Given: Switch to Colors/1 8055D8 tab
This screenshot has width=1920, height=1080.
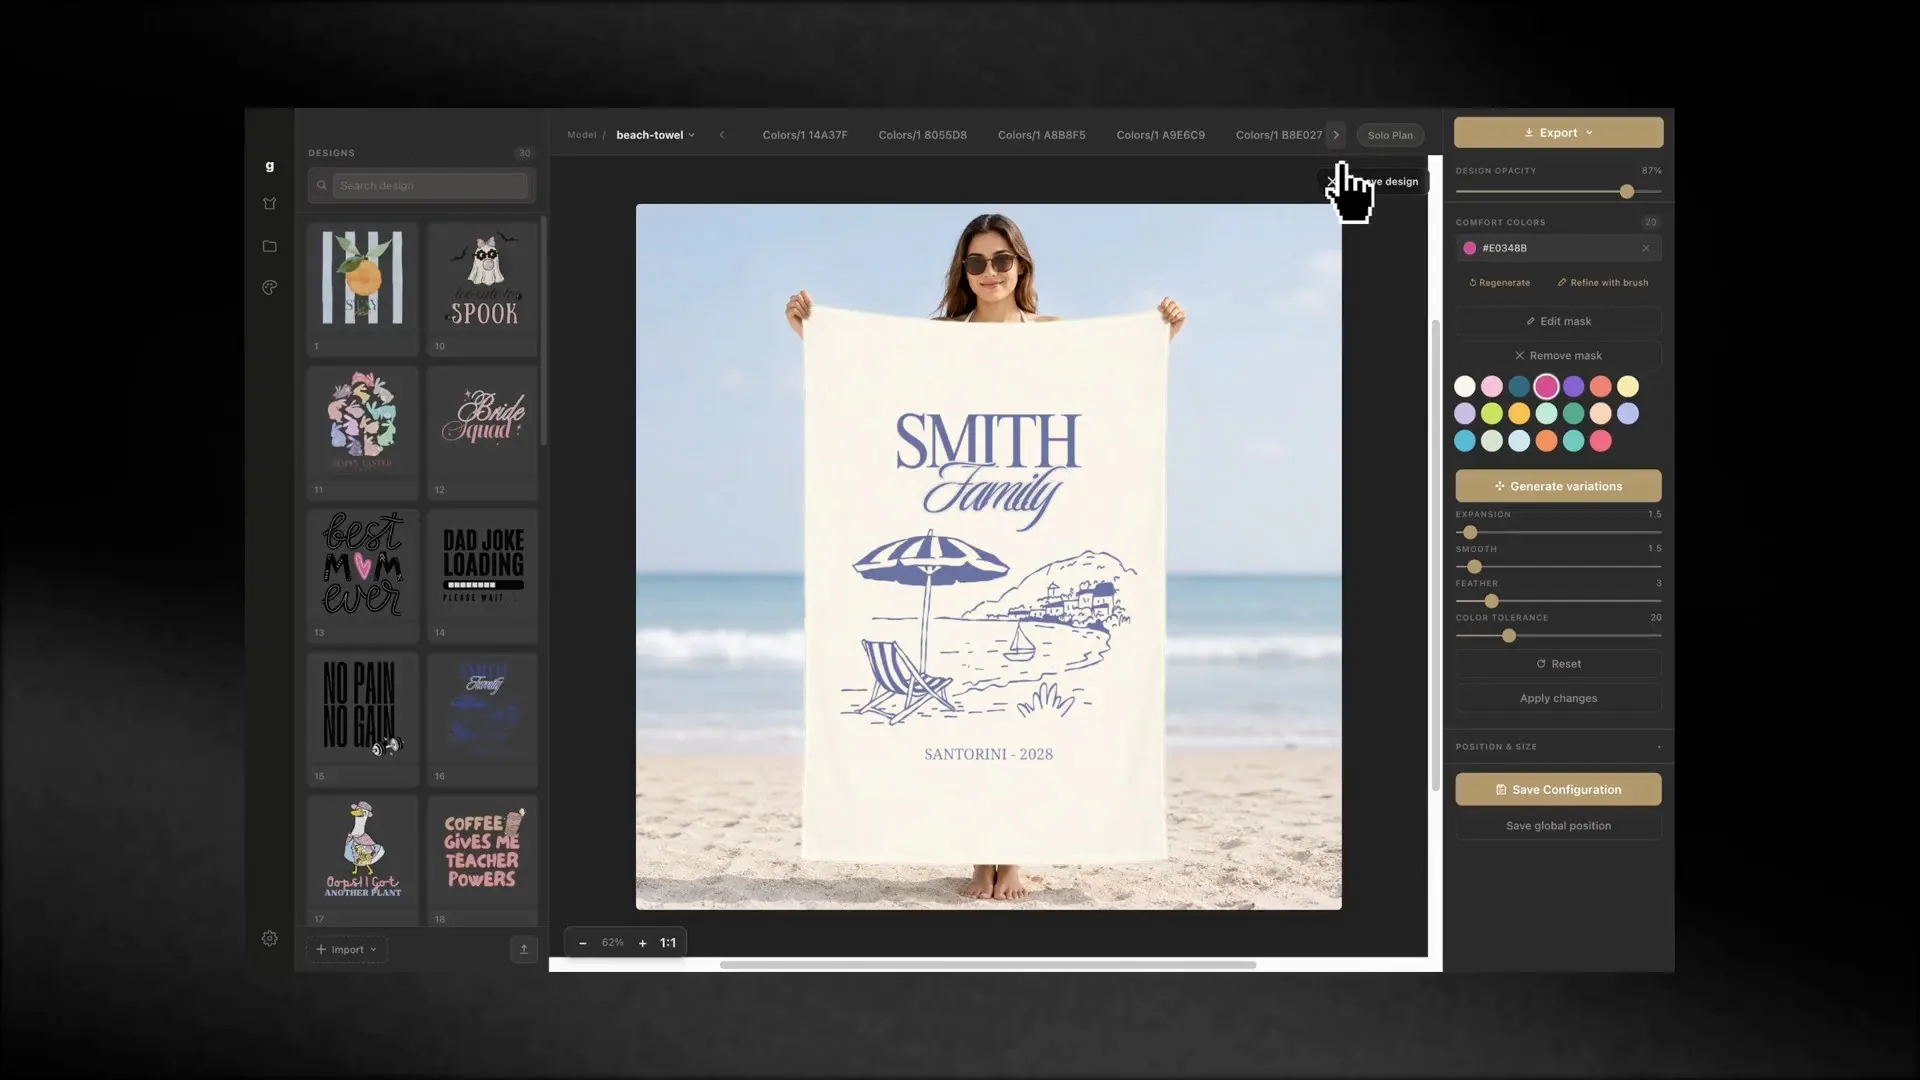Looking at the screenshot, I should [x=923, y=135].
